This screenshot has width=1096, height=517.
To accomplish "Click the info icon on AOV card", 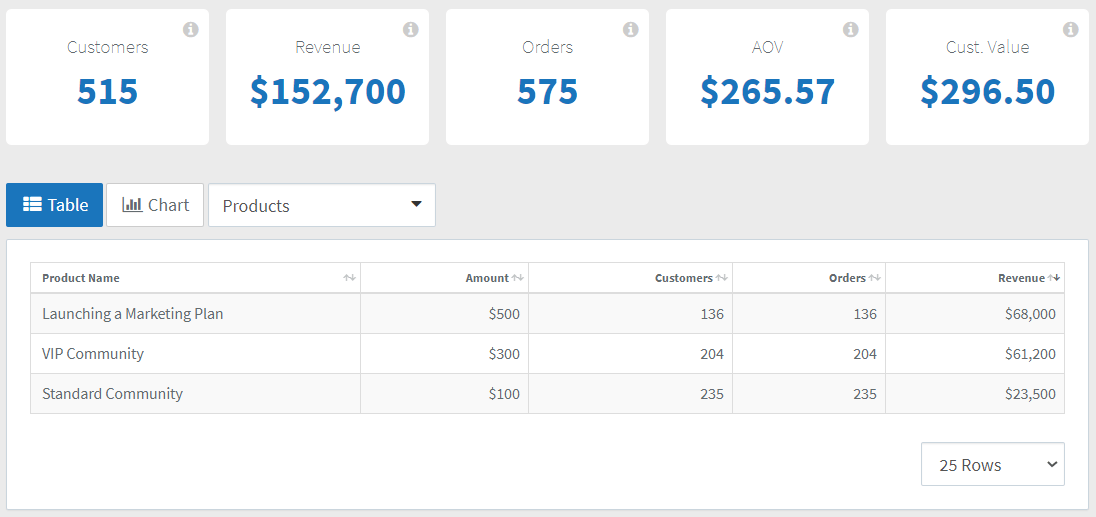I will 851,29.
